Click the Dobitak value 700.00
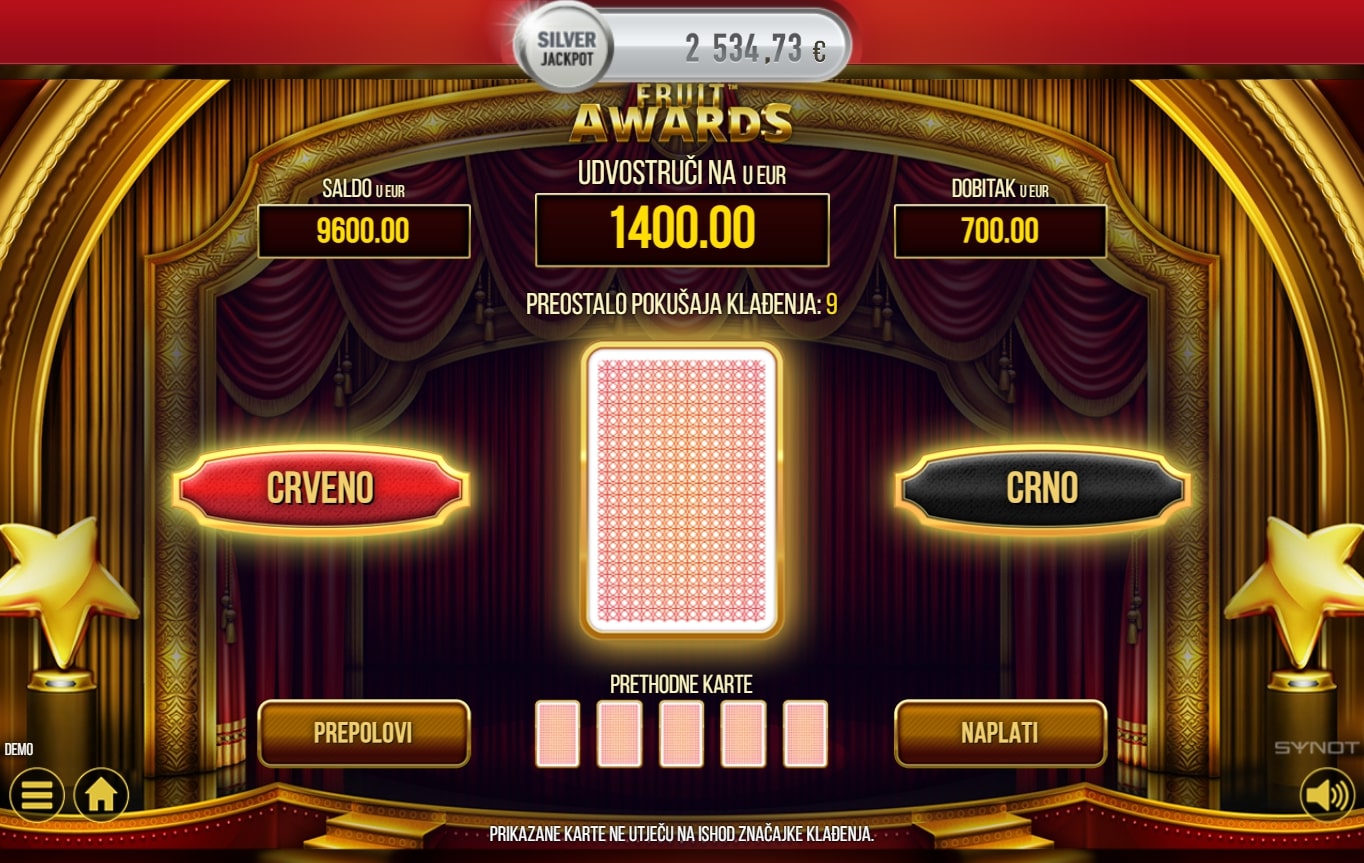Image resolution: width=1364 pixels, height=863 pixels. pos(1000,231)
